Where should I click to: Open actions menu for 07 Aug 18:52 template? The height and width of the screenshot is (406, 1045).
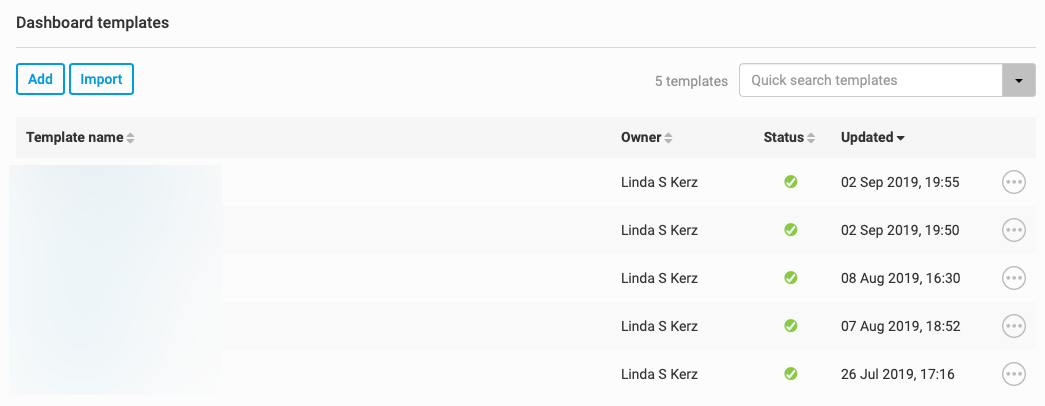pyautogui.click(x=1013, y=326)
